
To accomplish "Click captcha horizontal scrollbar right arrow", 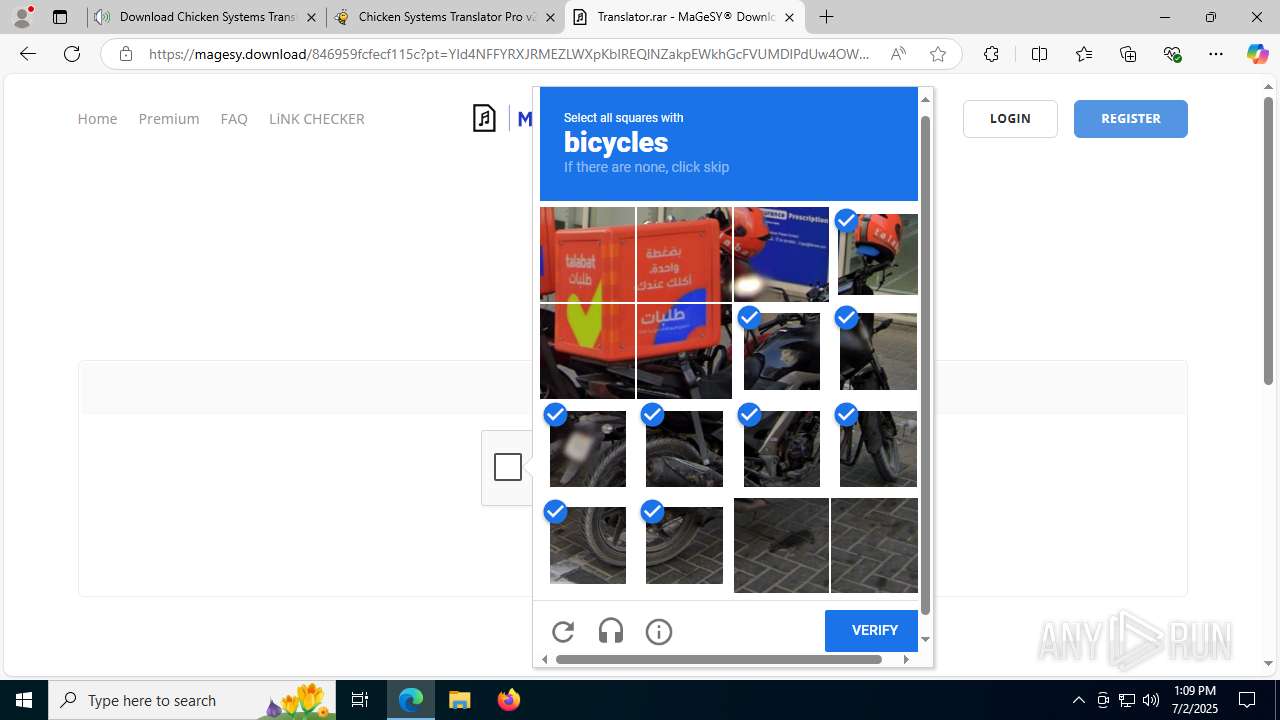I will pos(906,659).
